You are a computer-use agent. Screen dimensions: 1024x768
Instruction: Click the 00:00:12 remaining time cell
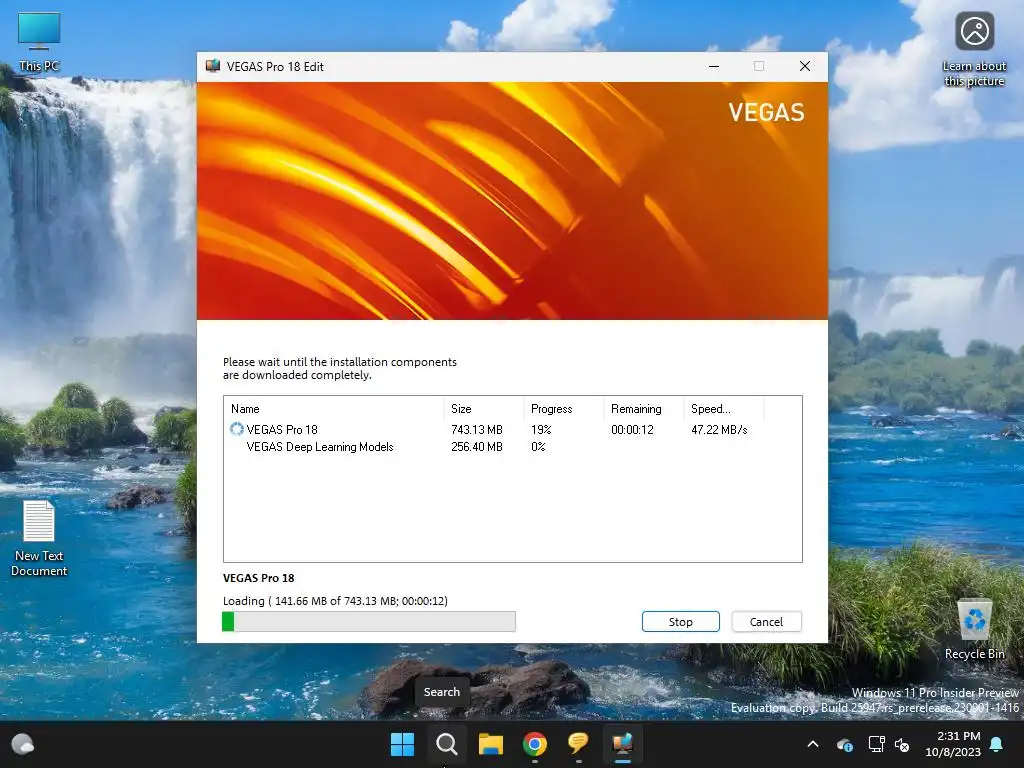click(x=632, y=430)
